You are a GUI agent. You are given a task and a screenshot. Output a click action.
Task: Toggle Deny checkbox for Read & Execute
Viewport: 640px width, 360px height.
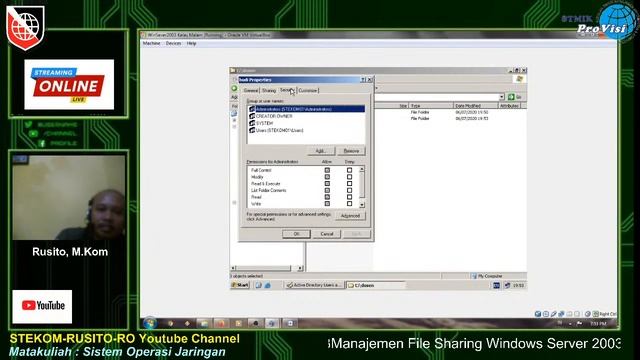(x=349, y=184)
